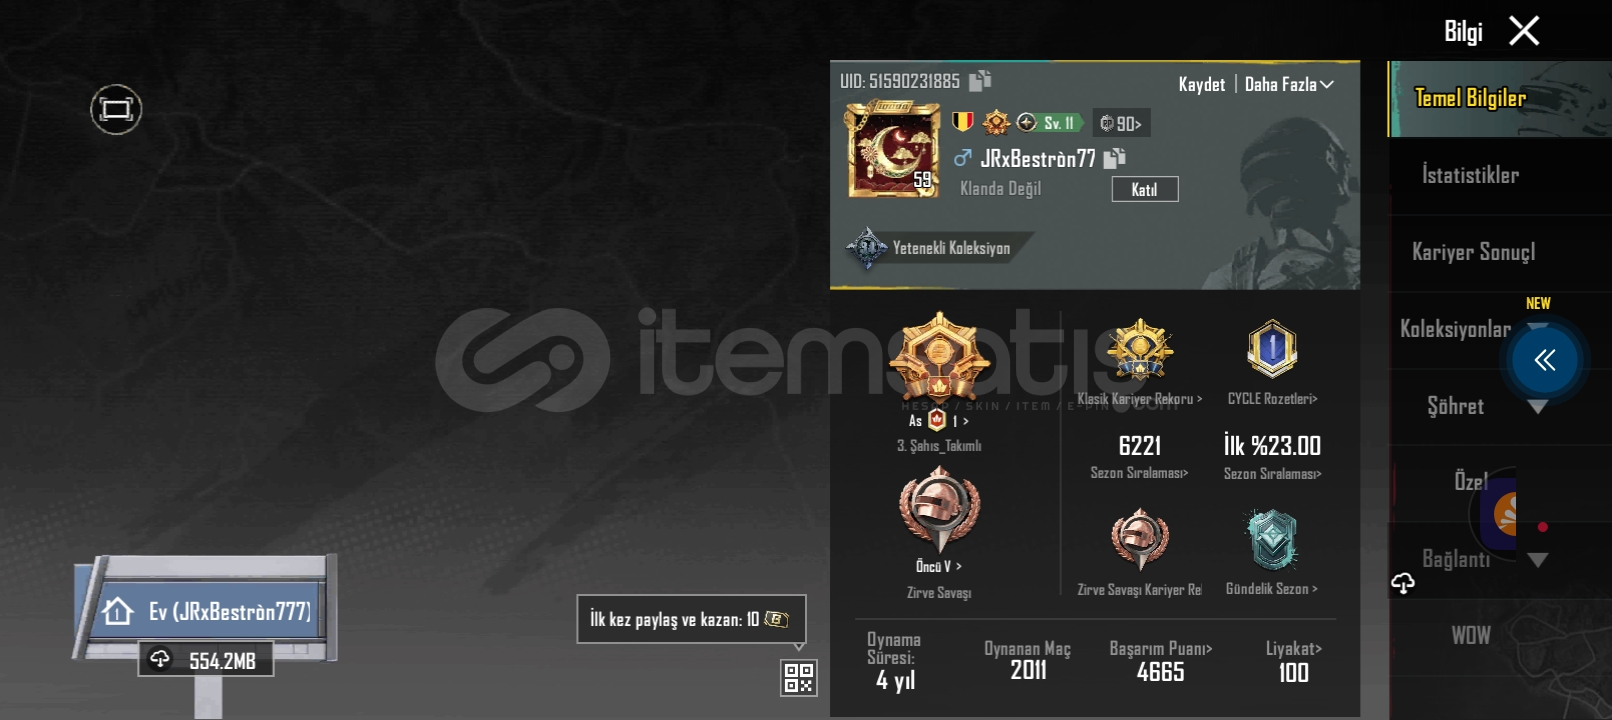Expand the 90> popularity counter

point(1121,123)
